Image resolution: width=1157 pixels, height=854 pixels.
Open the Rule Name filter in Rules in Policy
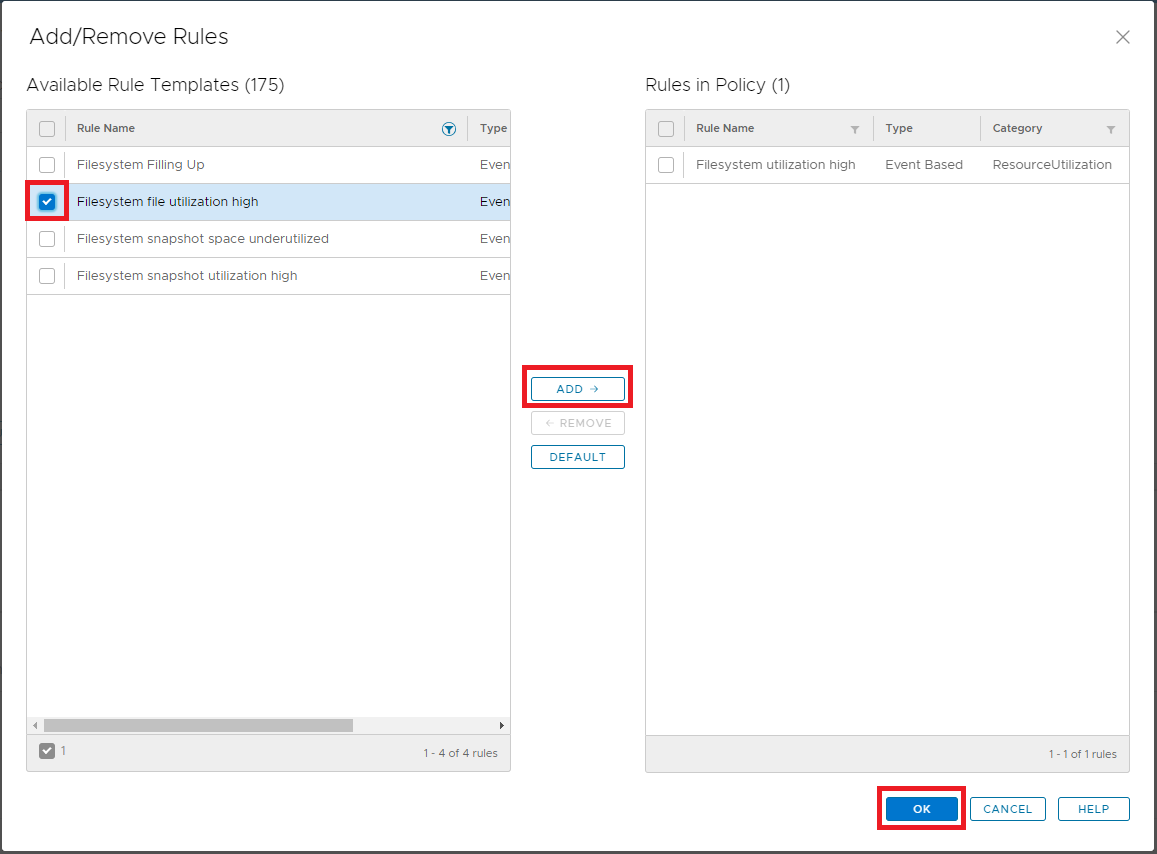[855, 128]
